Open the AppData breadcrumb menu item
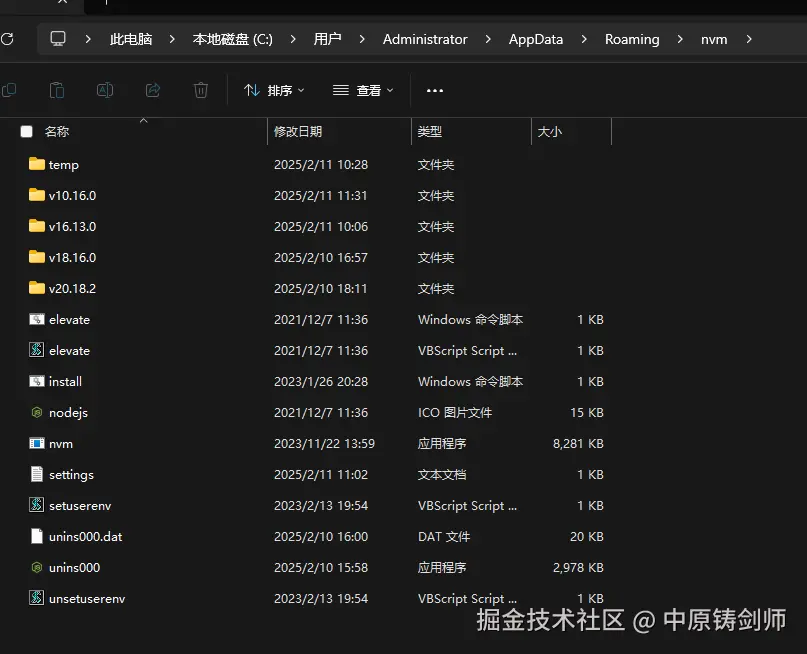 [535, 39]
